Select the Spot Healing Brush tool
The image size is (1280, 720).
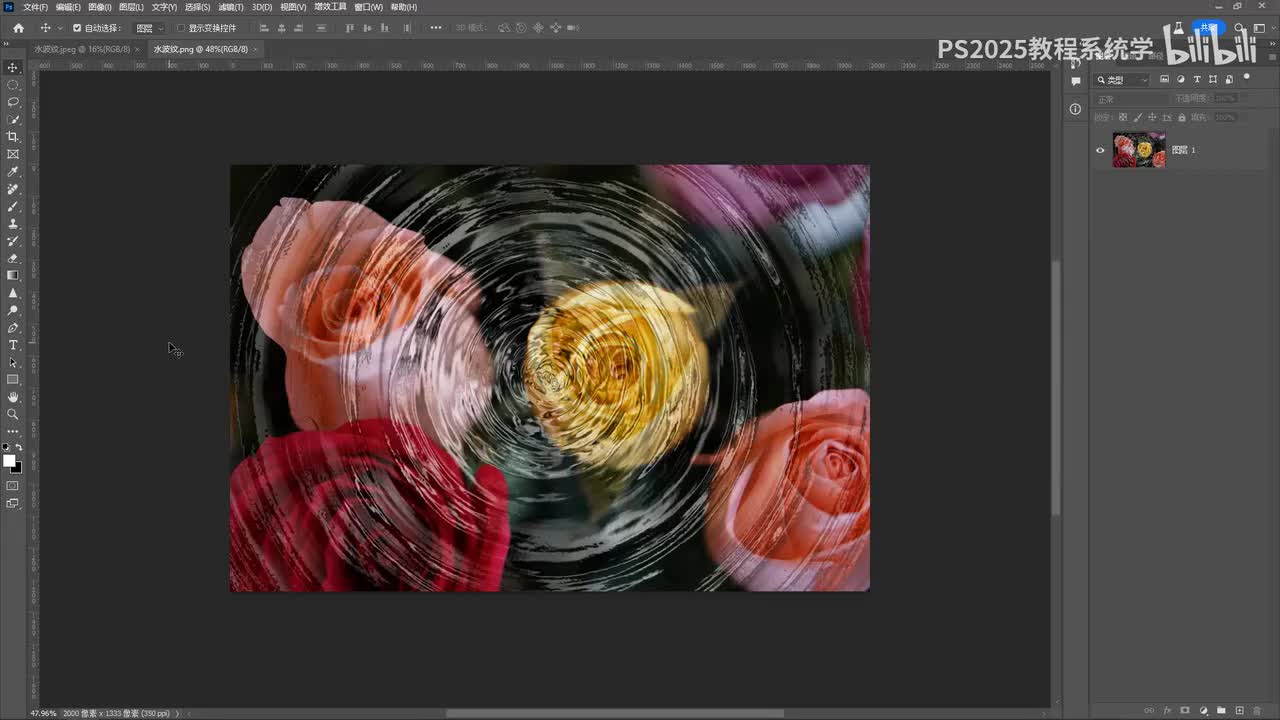click(x=13, y=189)
